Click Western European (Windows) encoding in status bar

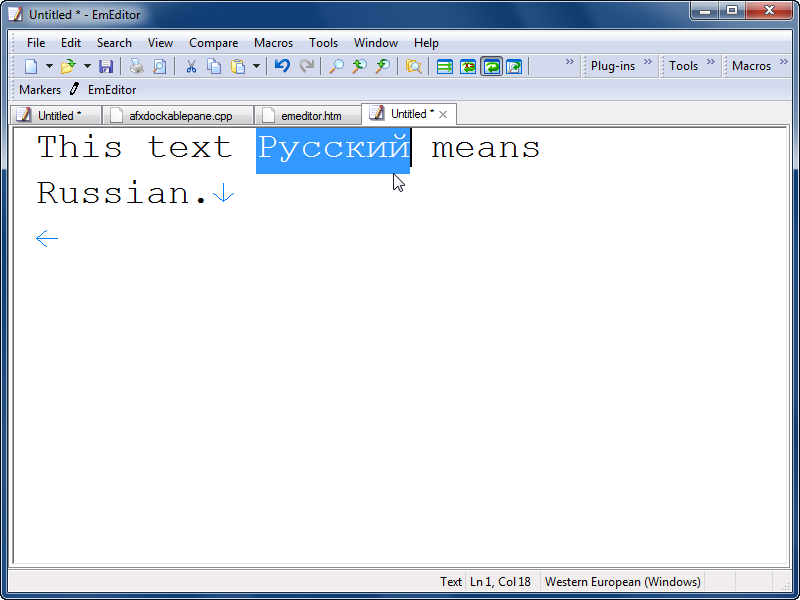pos(622,582)
